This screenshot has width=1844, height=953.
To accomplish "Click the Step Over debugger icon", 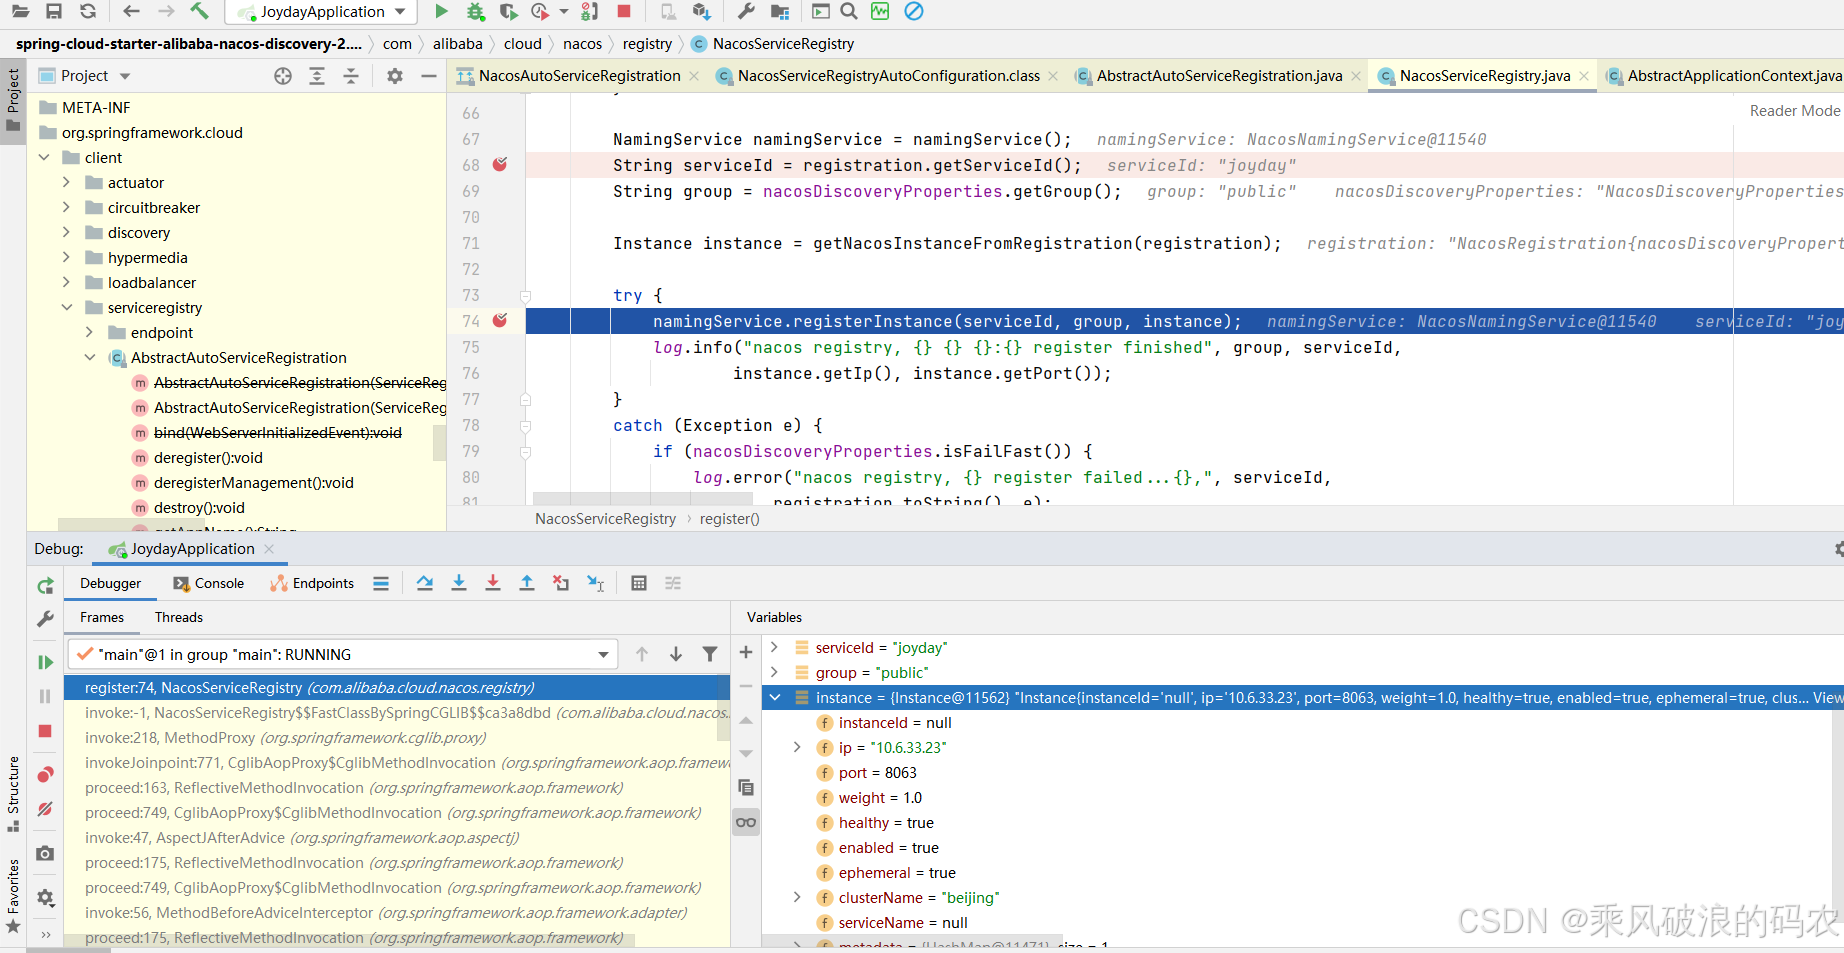I will pyautogui.click(x=425, y=583).
